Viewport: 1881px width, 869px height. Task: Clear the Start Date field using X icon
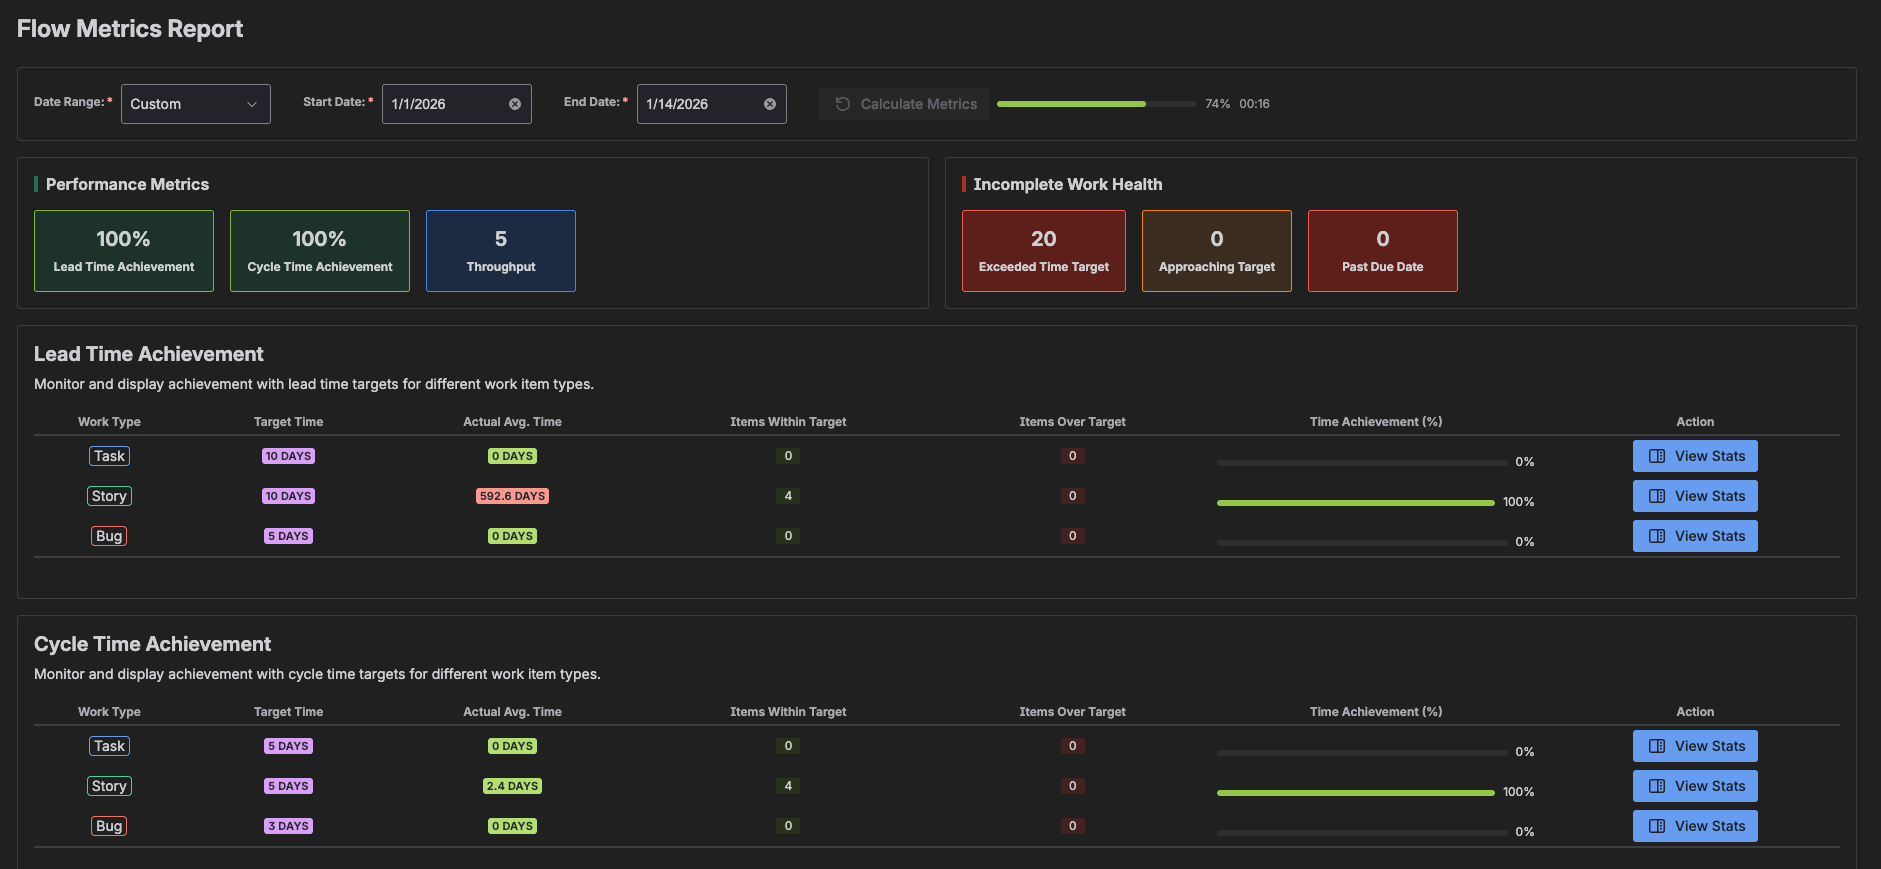(515, 104)
